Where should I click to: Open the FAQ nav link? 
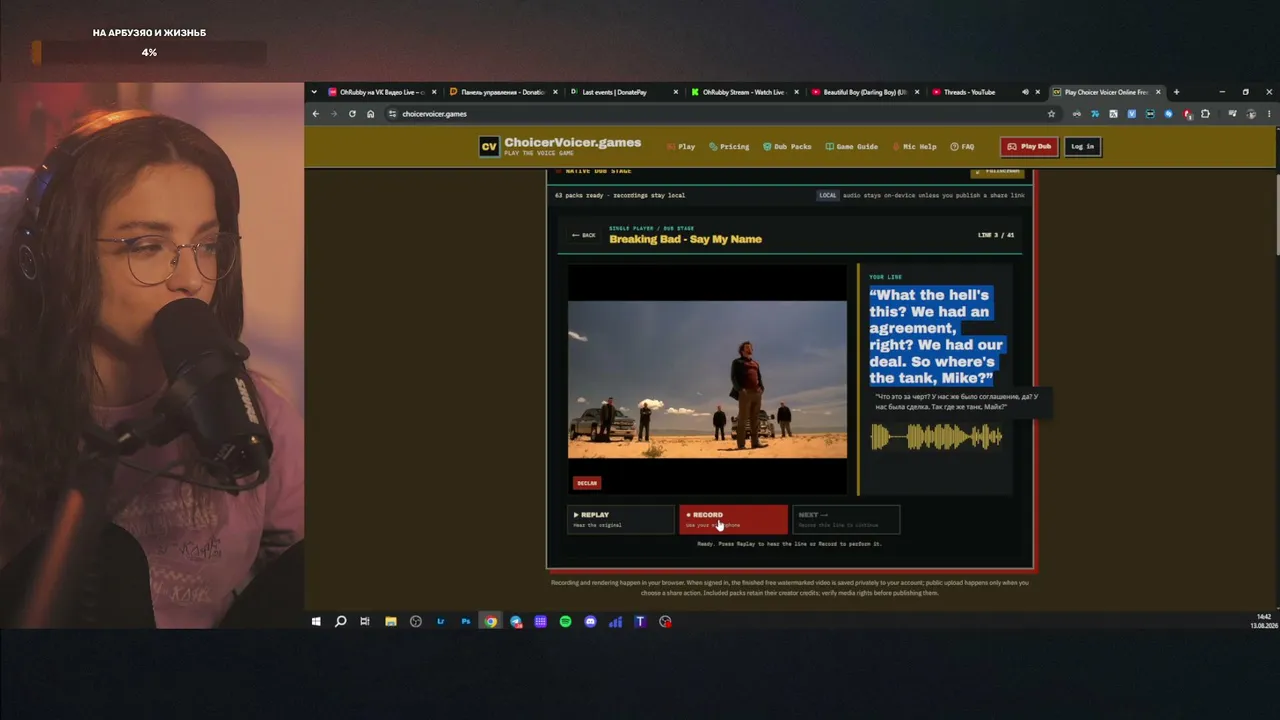962,146
